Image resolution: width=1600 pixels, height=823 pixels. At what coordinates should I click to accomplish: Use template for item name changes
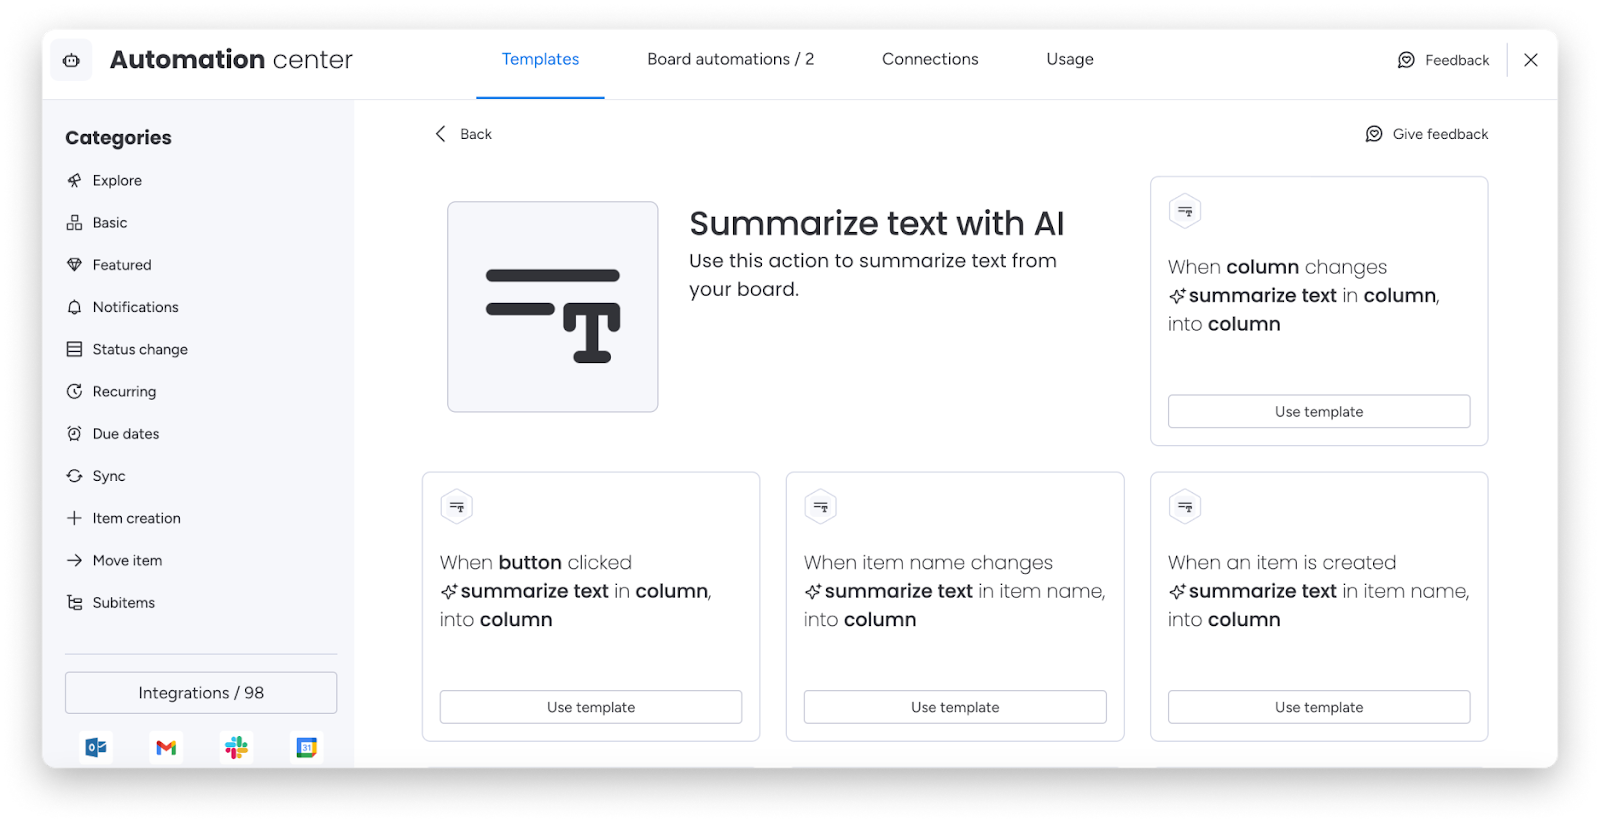tap(955, 707)
